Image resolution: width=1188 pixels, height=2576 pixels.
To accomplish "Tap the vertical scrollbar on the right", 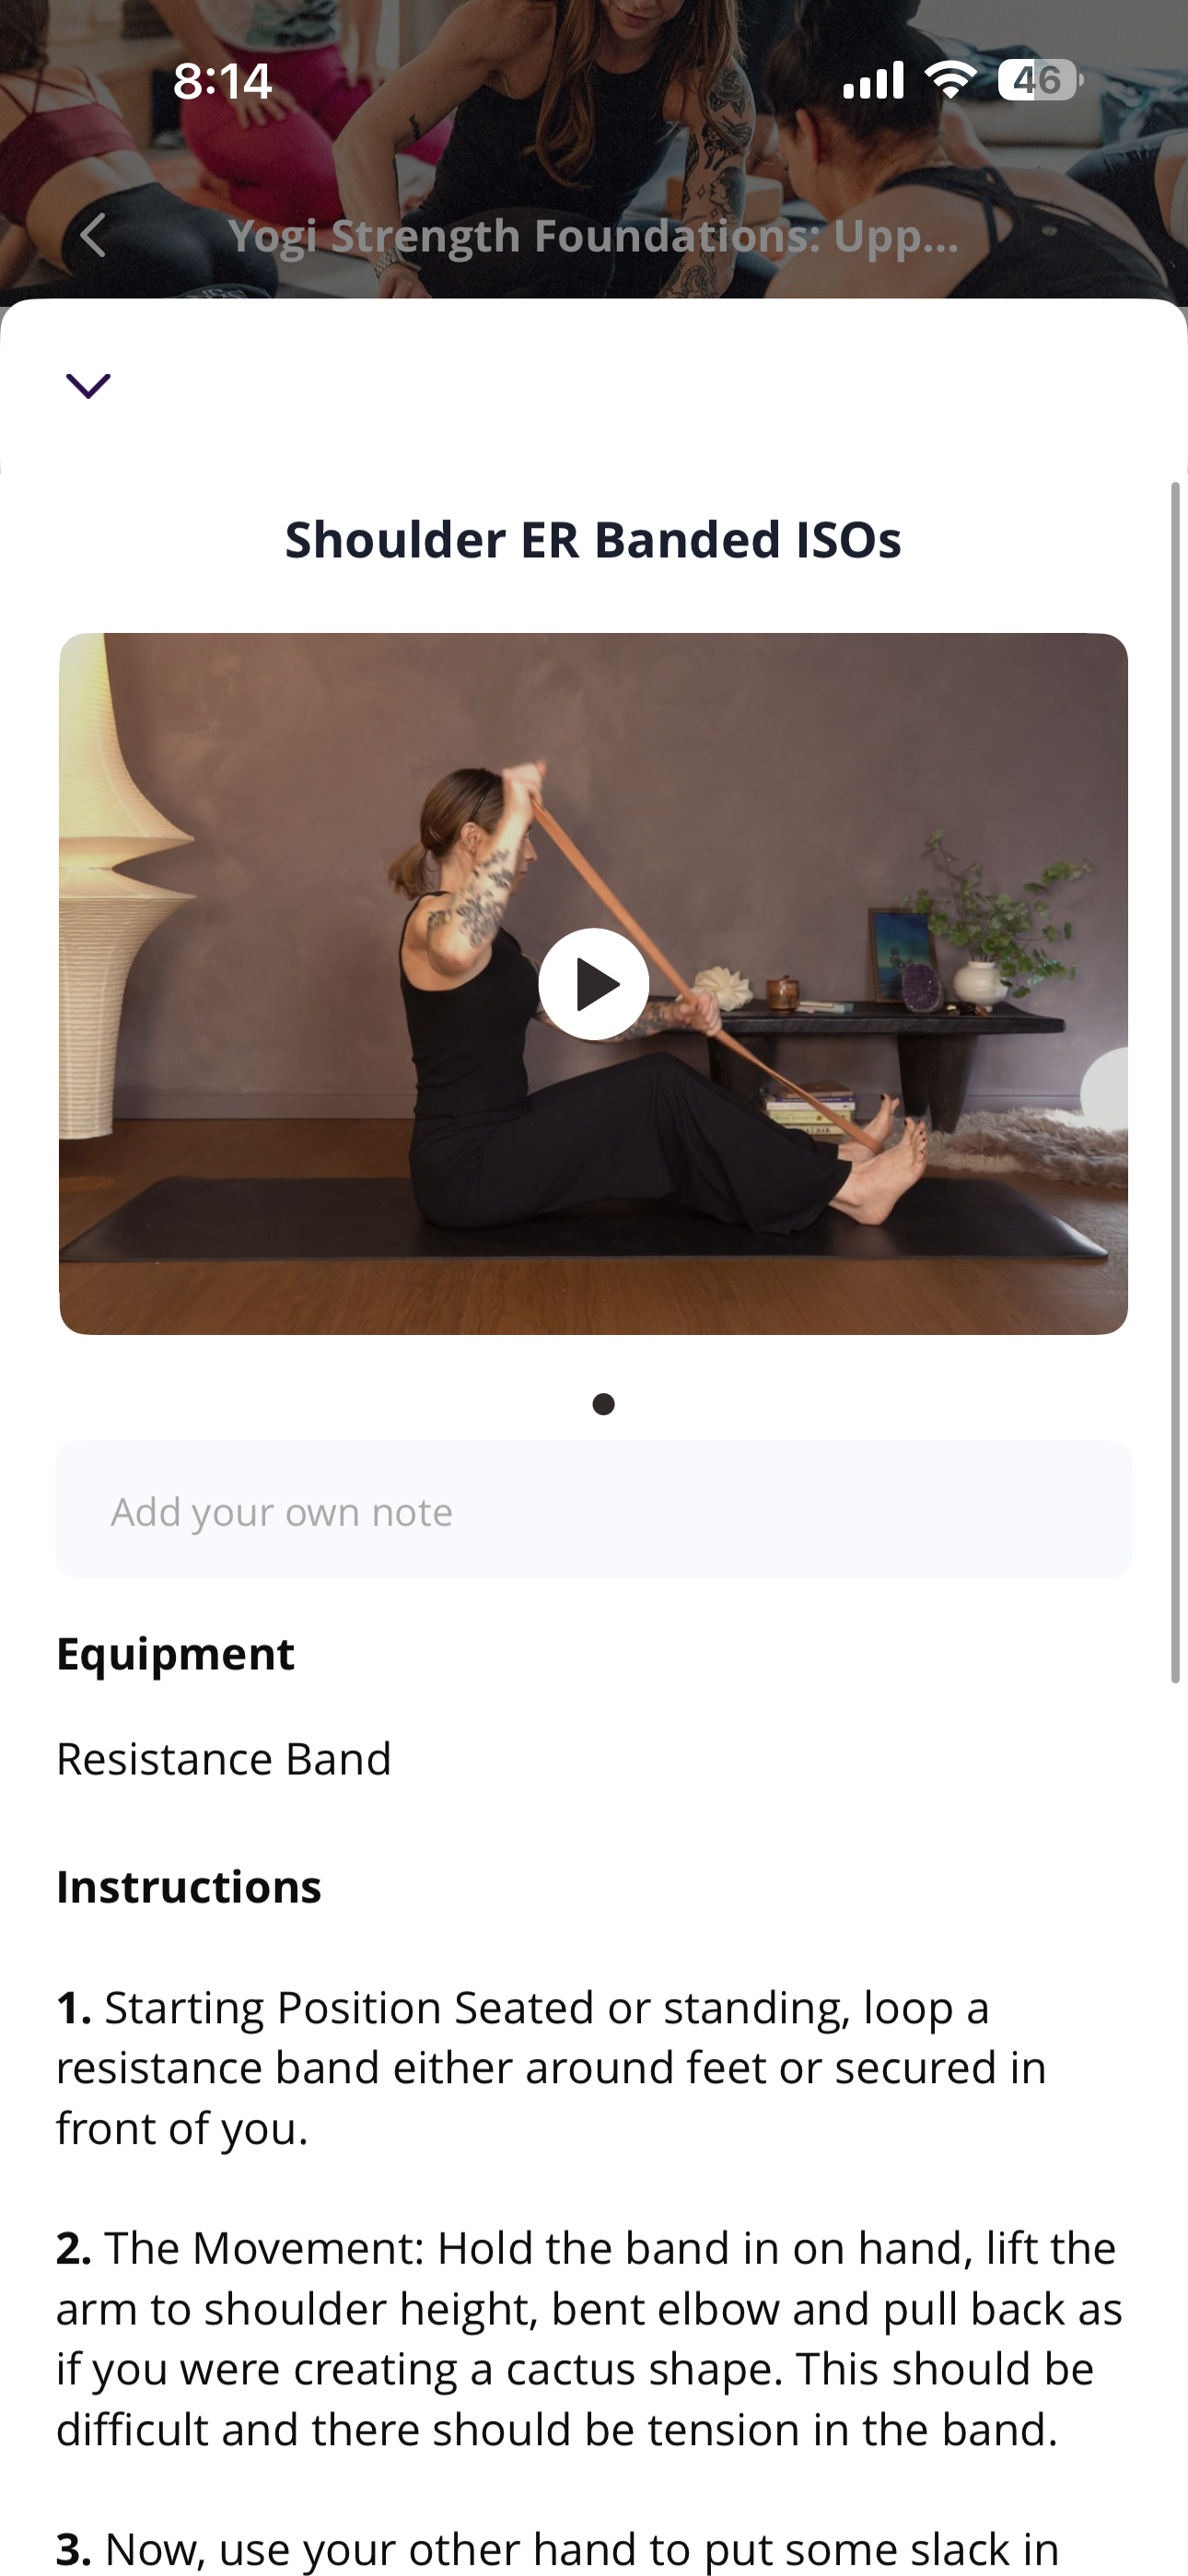I will (1176, 1082).
